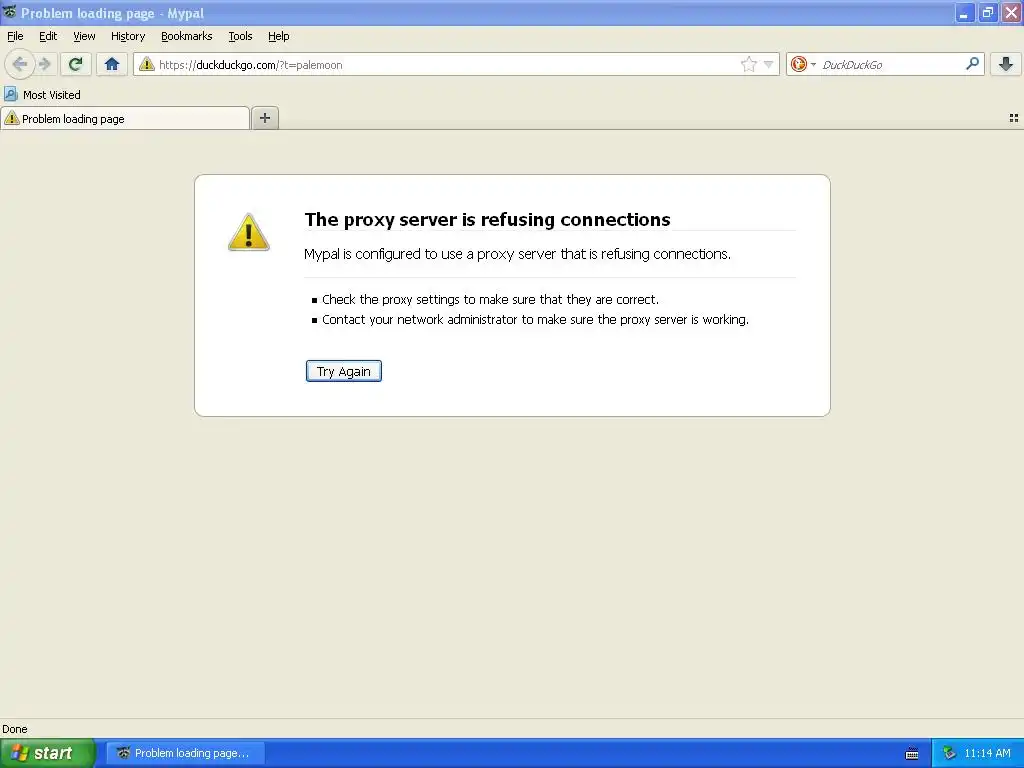The width and height of the screenshot is (1024, 768).
Task: Click the DuckDuckGo search engine icon
Action: [x=798, y=64]
